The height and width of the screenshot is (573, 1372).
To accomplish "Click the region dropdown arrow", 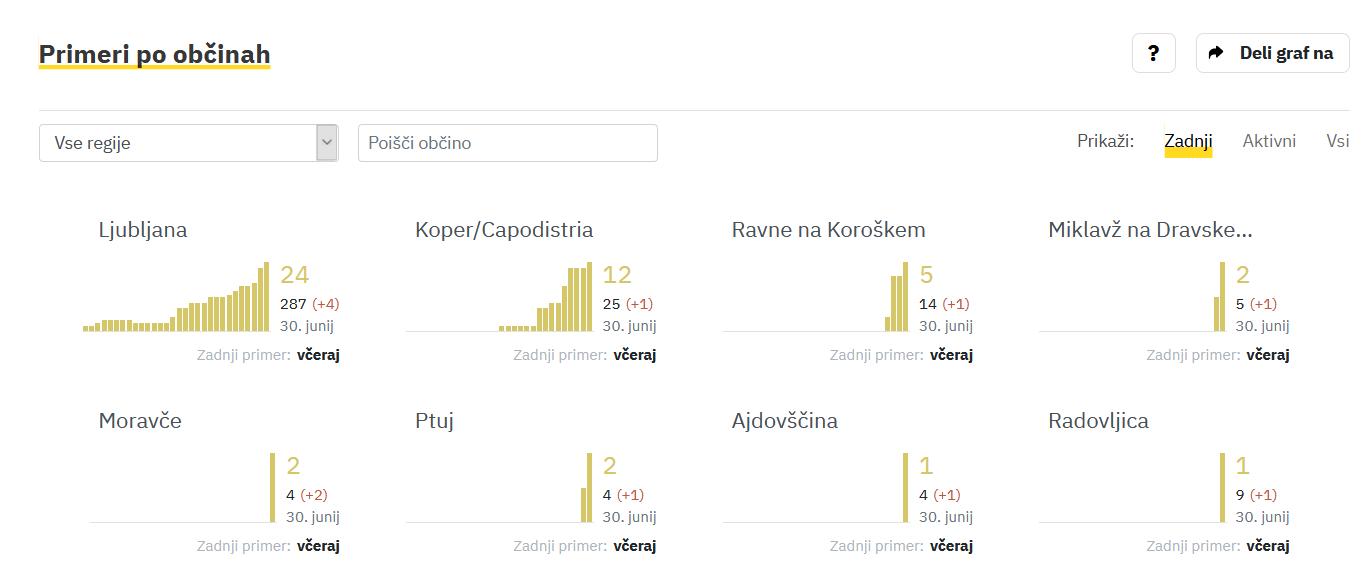I will tap(327, 143).
